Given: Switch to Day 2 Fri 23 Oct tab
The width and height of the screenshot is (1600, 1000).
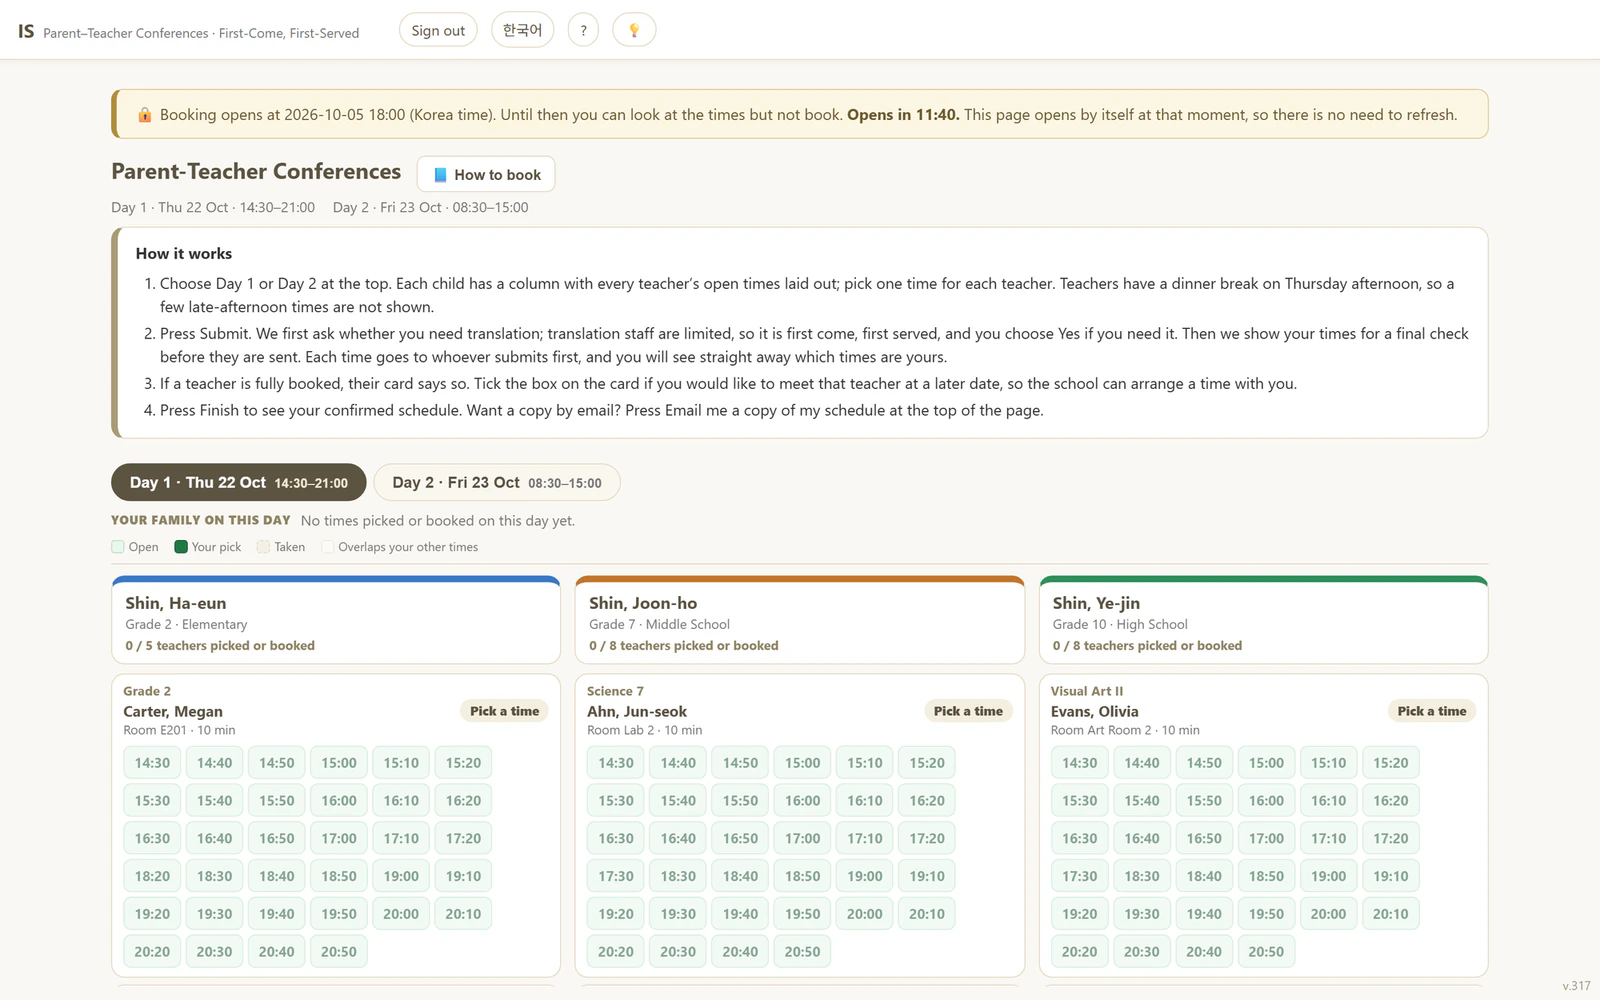Looking at the screenshot, I should pos(497,482).
